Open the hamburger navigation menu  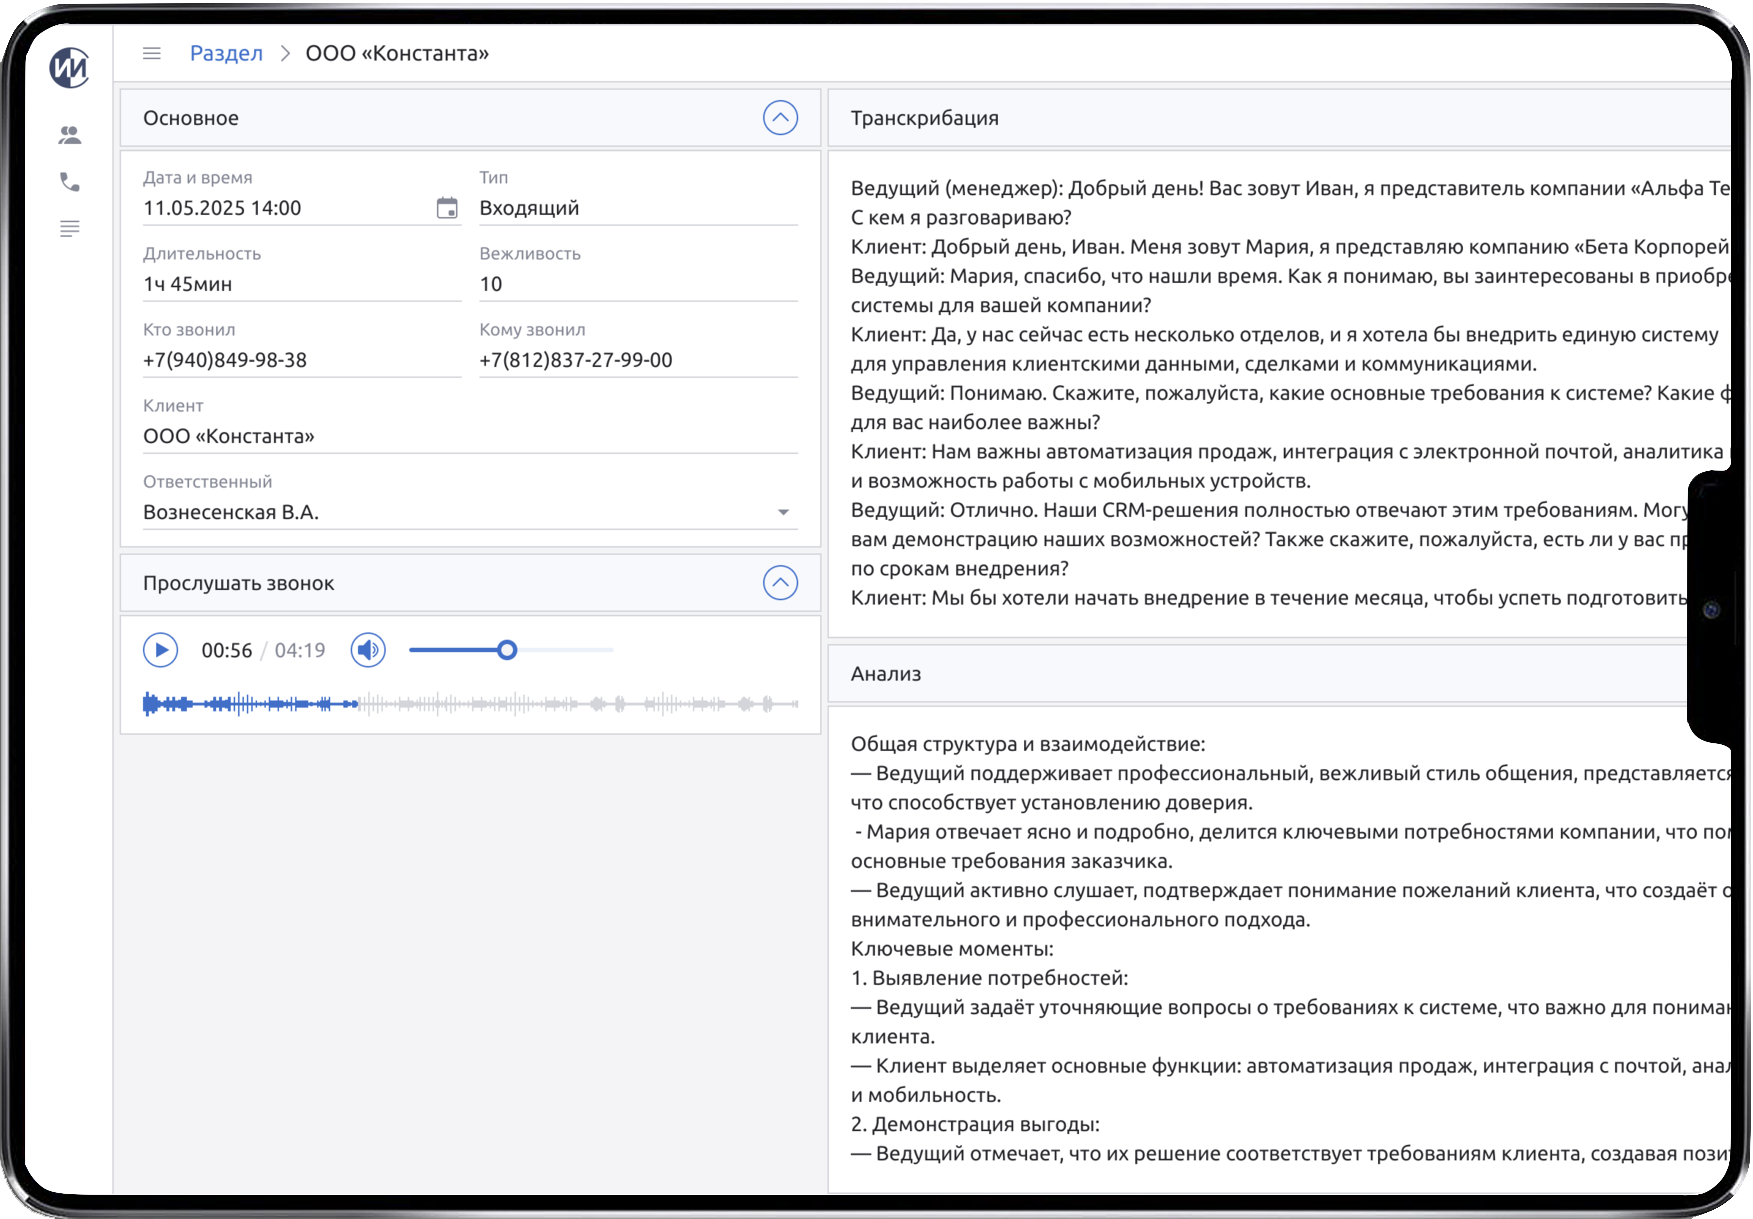pos(151,53)
